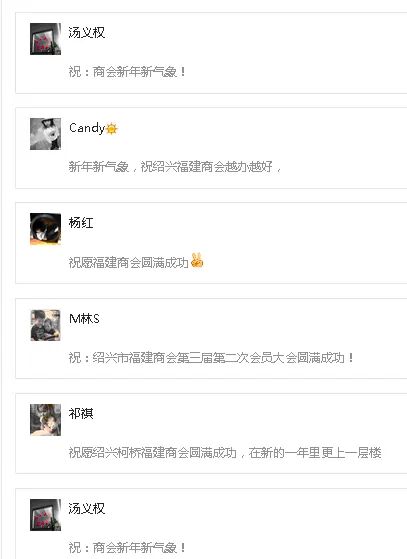Click 杨红's avatar image

point(45,229)
